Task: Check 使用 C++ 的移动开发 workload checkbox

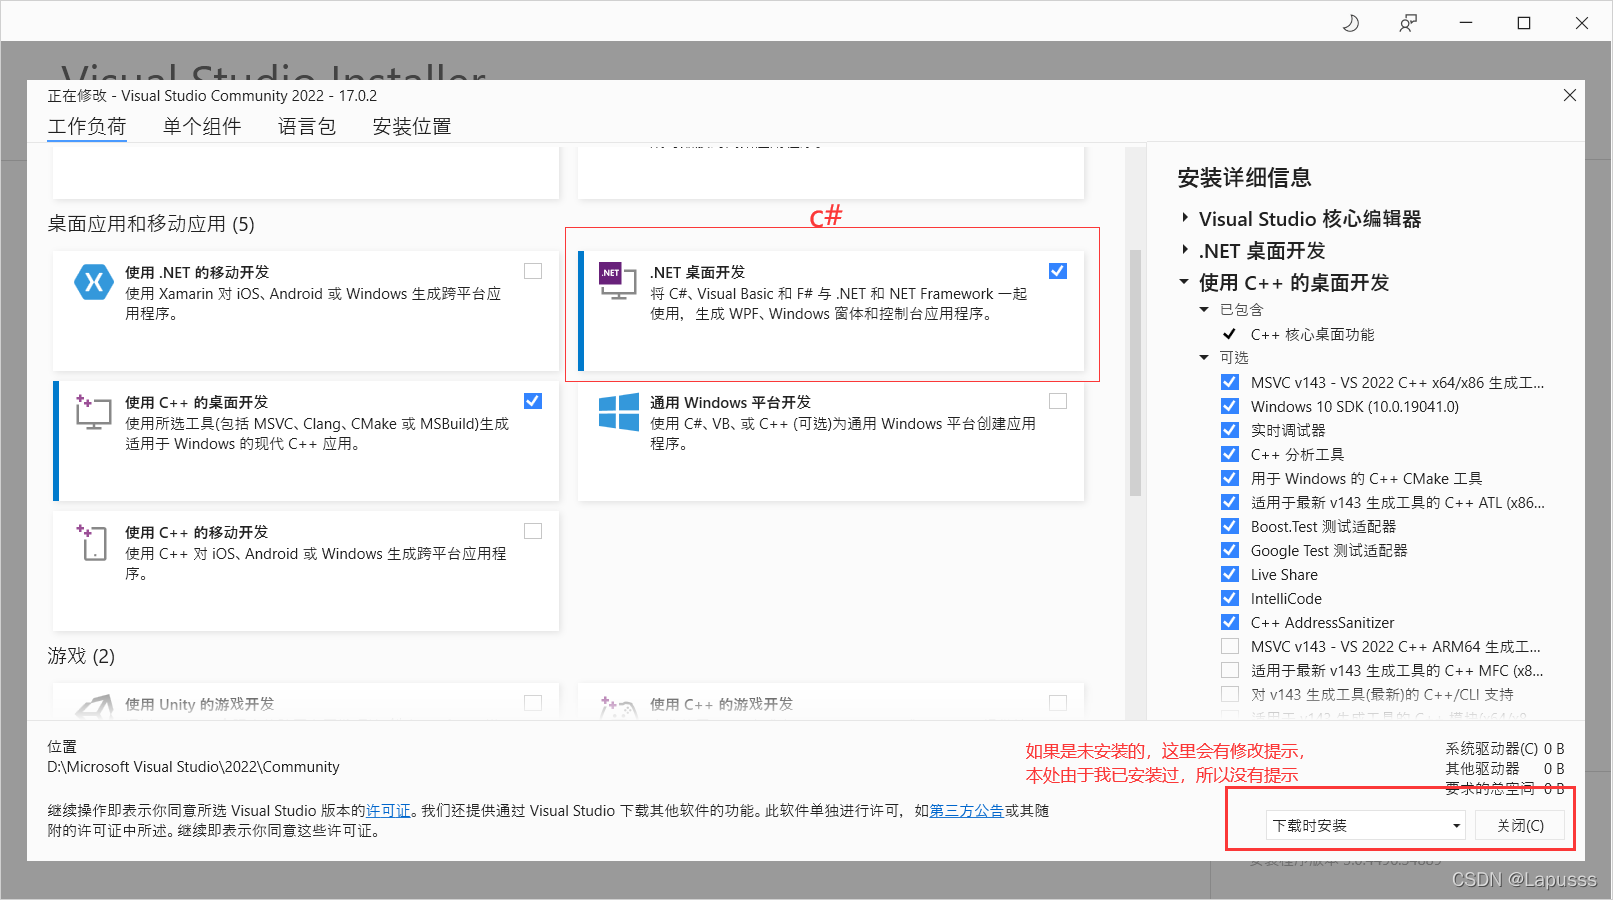Action: (x=533, y=531)
